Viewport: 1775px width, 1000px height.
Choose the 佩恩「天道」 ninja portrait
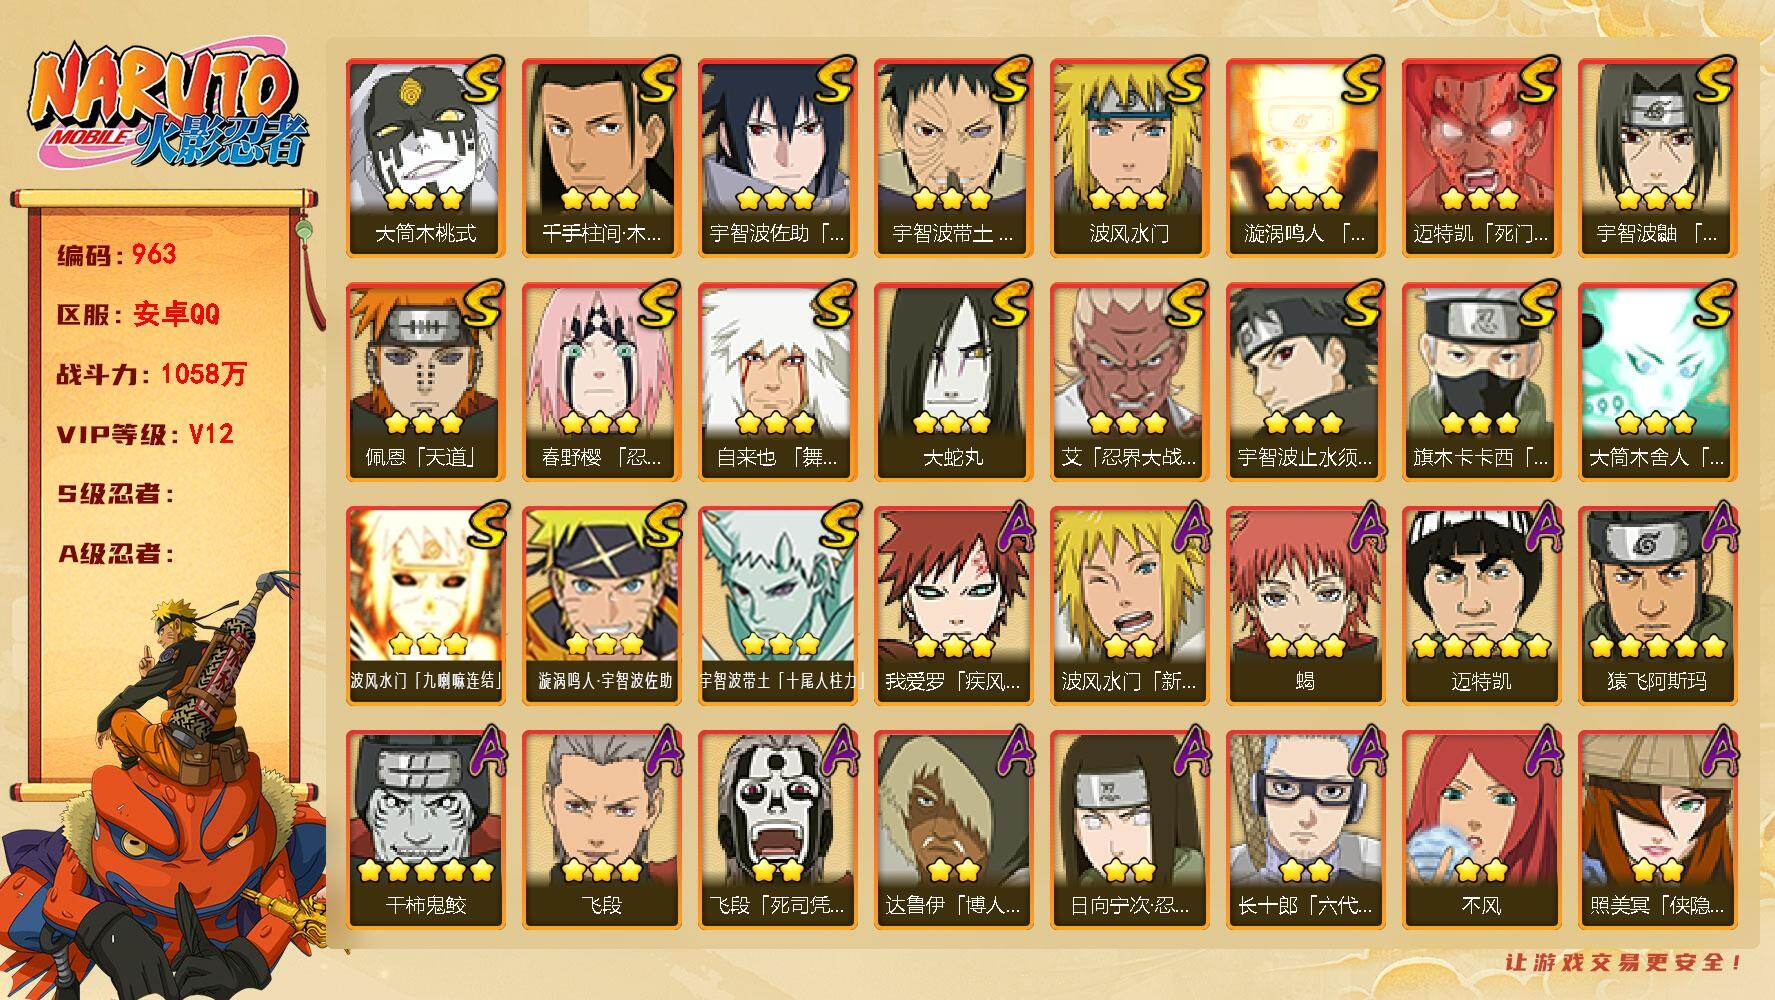click(426, 382)
